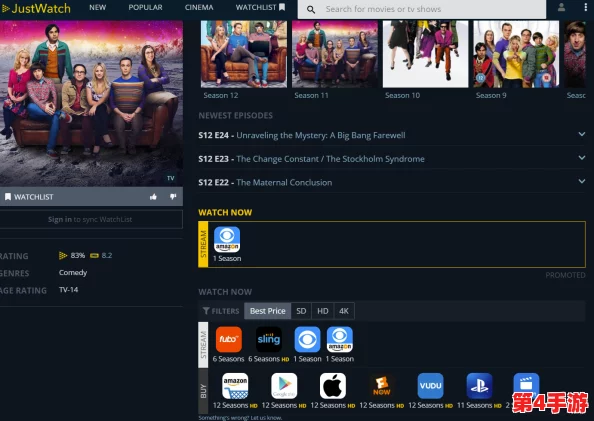Expand The Maternal Conclusion episode

(x=392, y=182)
